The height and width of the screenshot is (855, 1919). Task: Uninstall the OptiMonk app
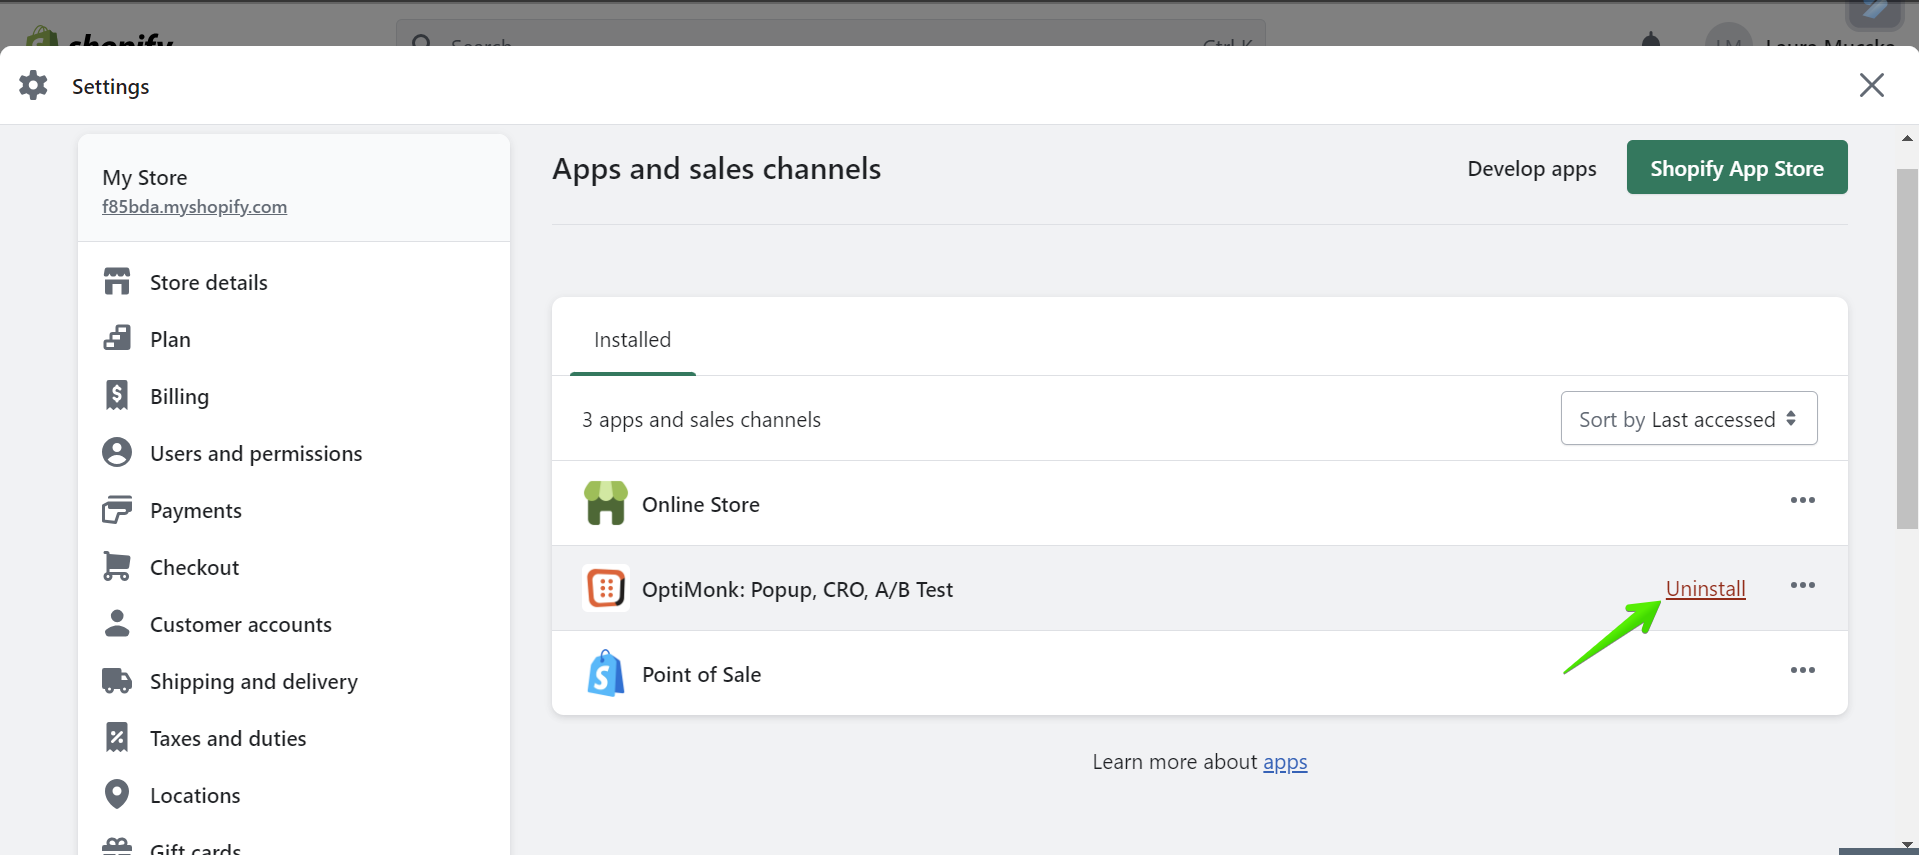[x=1706, y=588]
